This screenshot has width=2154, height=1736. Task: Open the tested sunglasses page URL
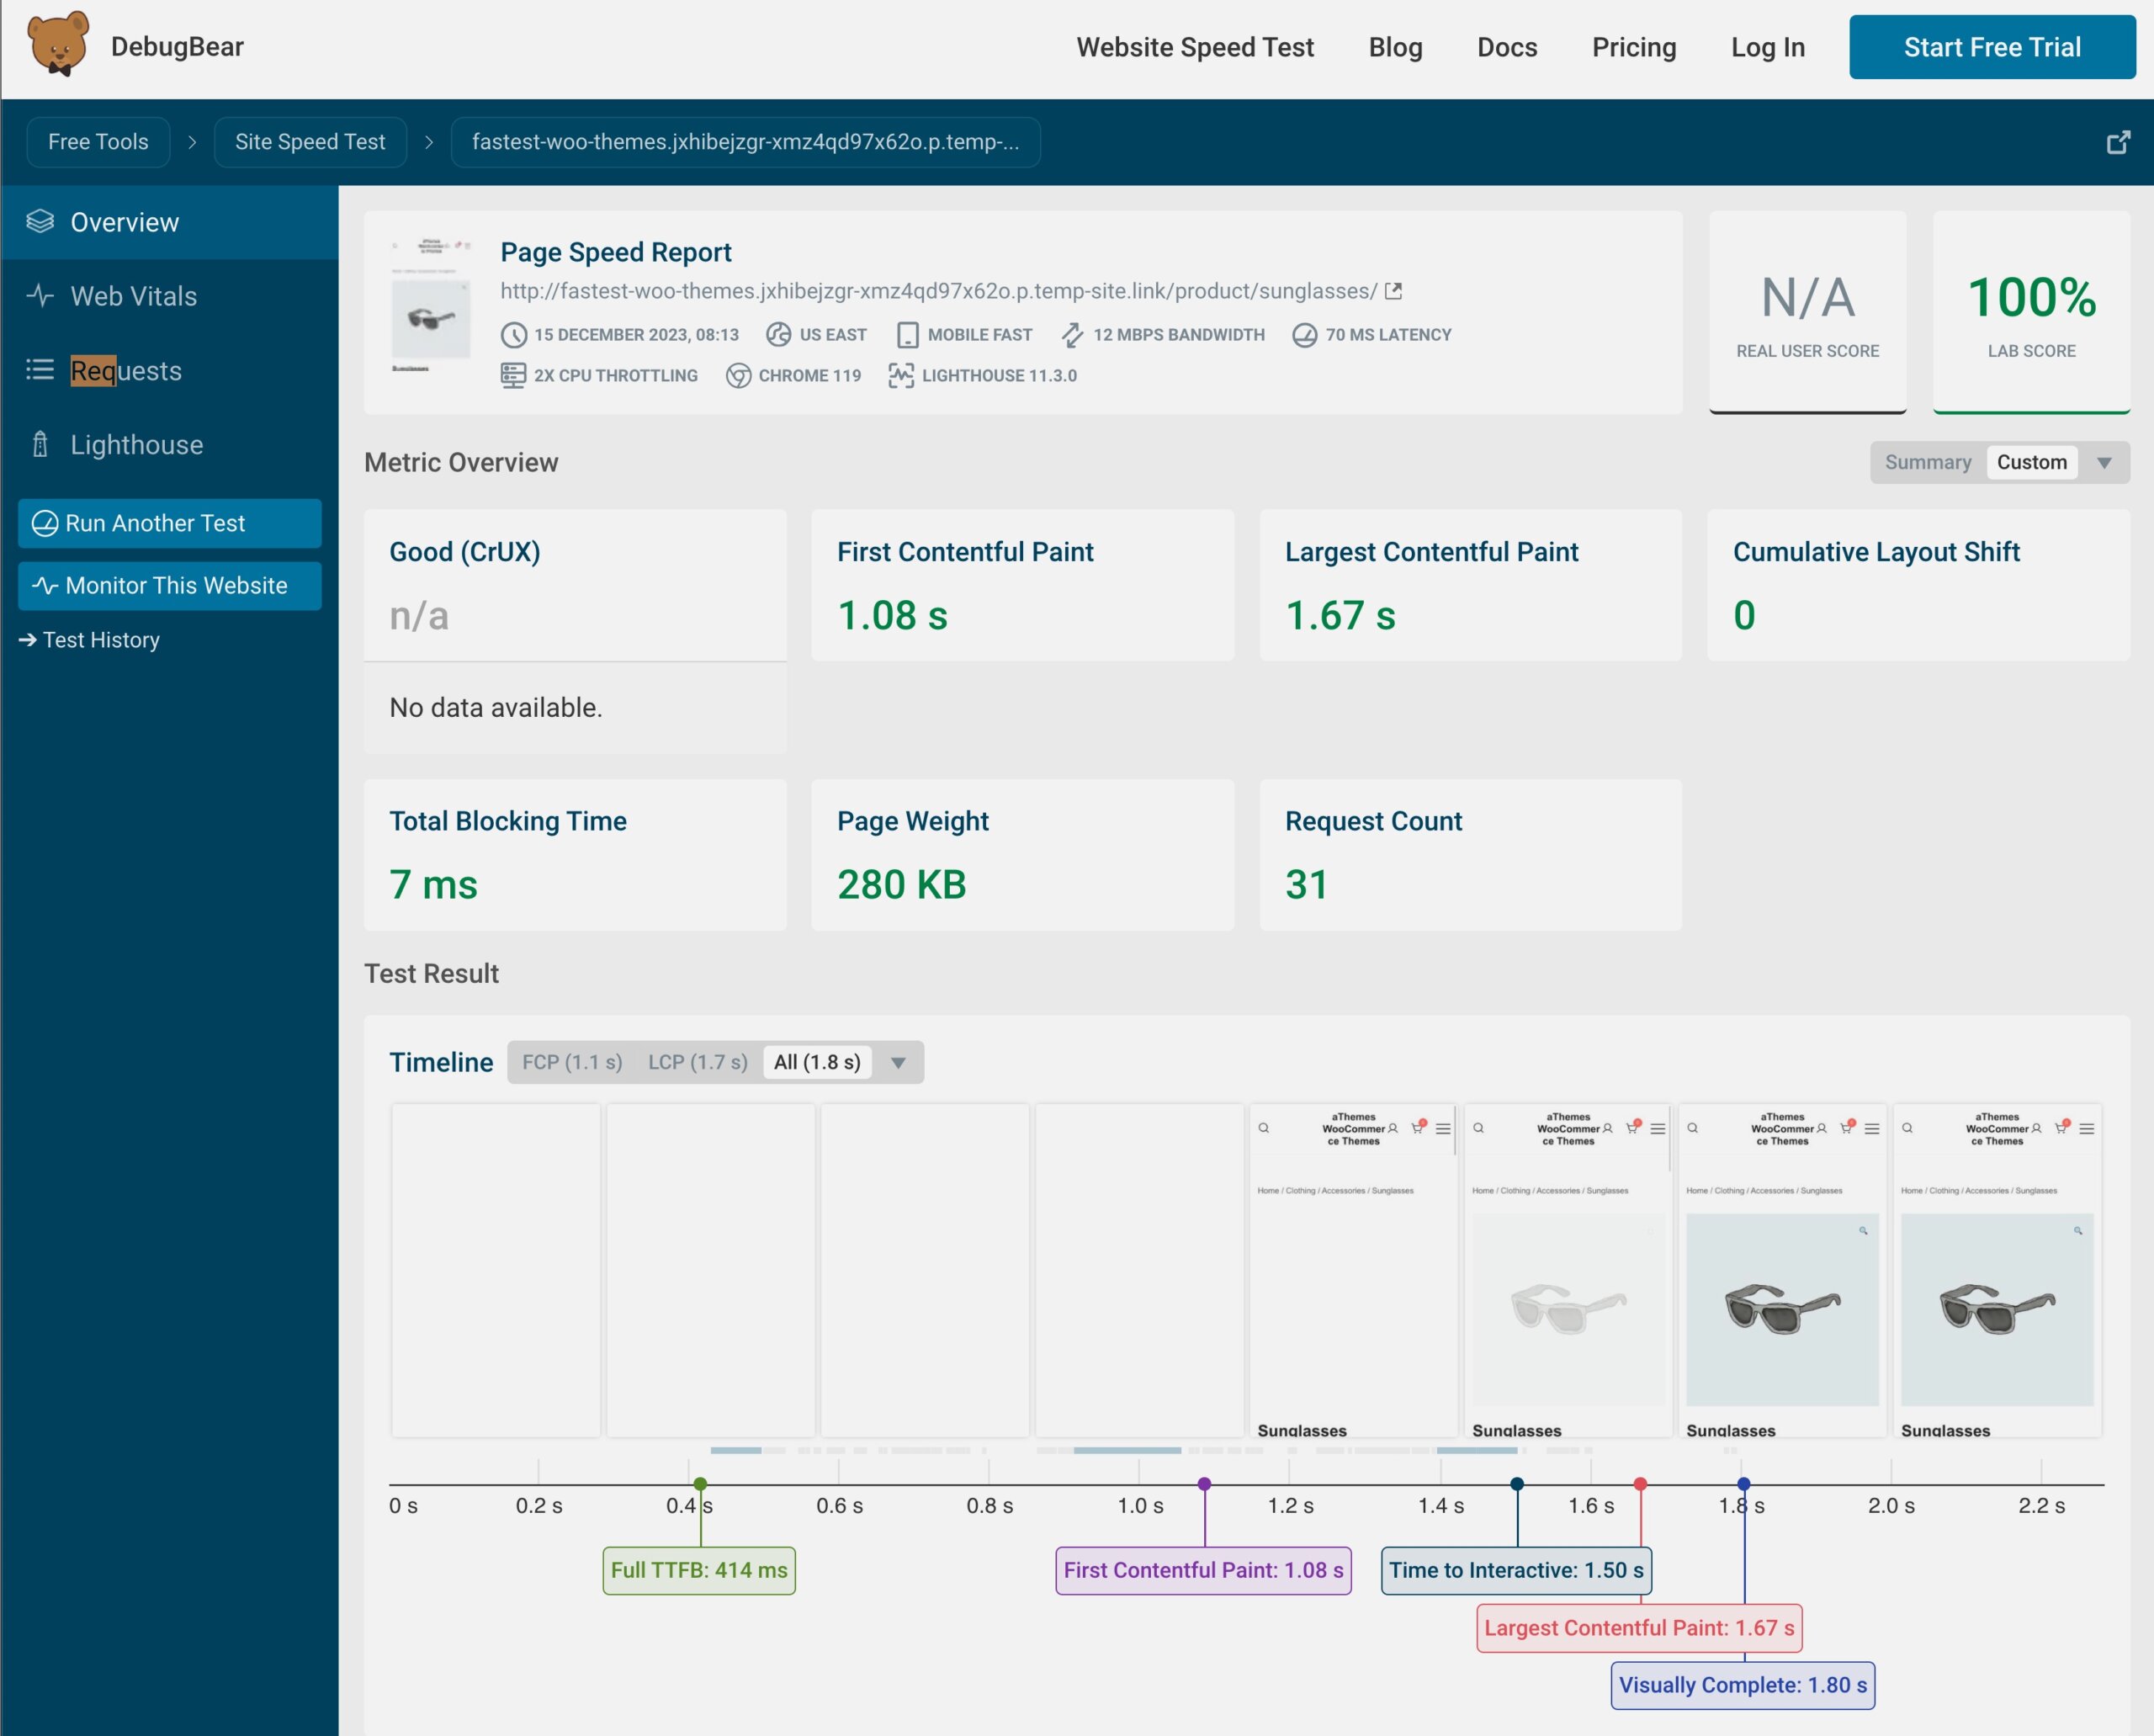tap(938, 291)
